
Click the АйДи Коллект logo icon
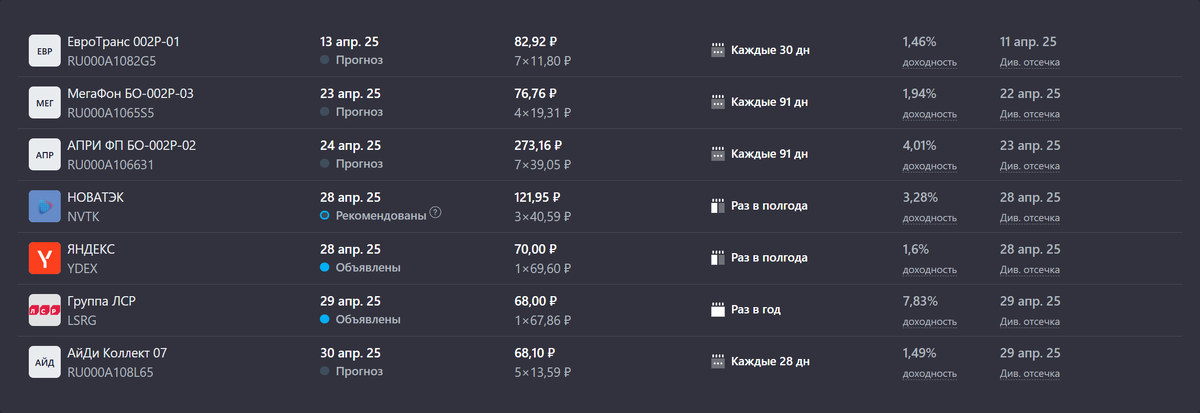45,363
